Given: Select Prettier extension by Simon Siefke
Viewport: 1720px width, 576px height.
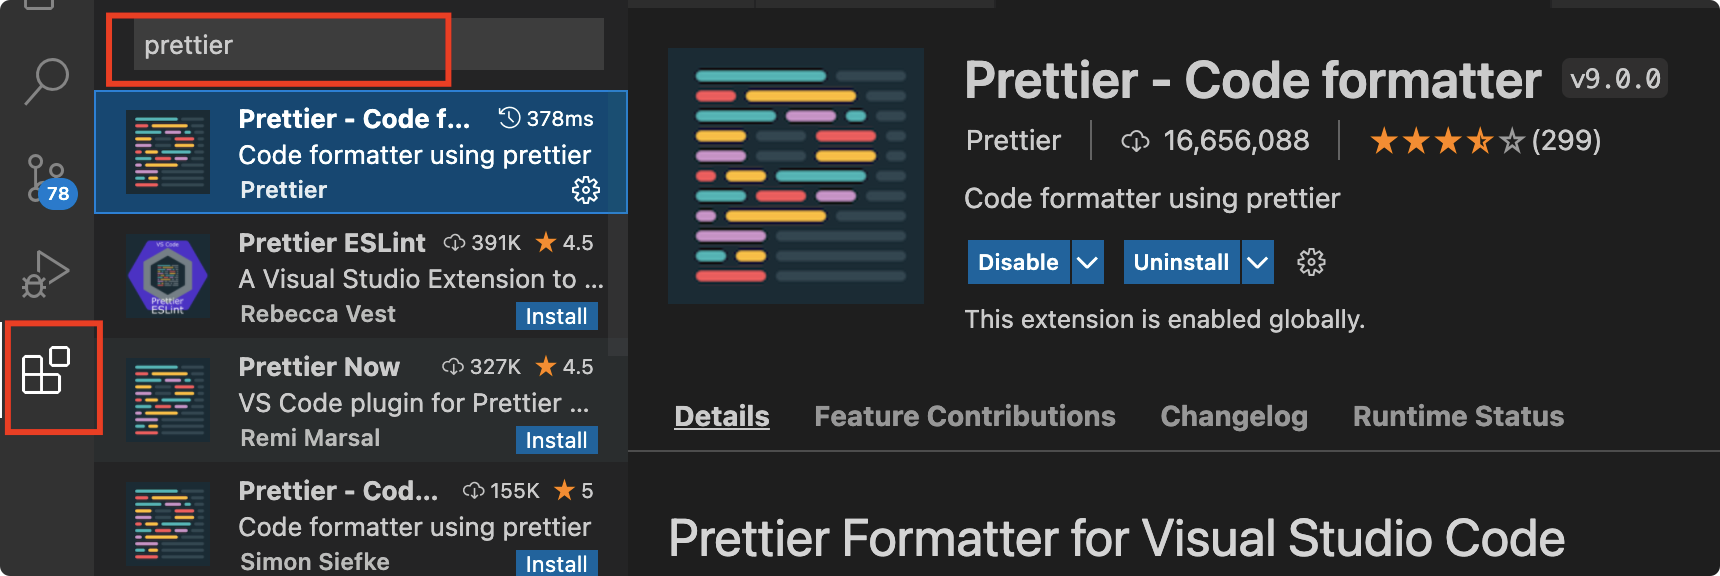Looking at the screenshot, I should tap(361, 520).
